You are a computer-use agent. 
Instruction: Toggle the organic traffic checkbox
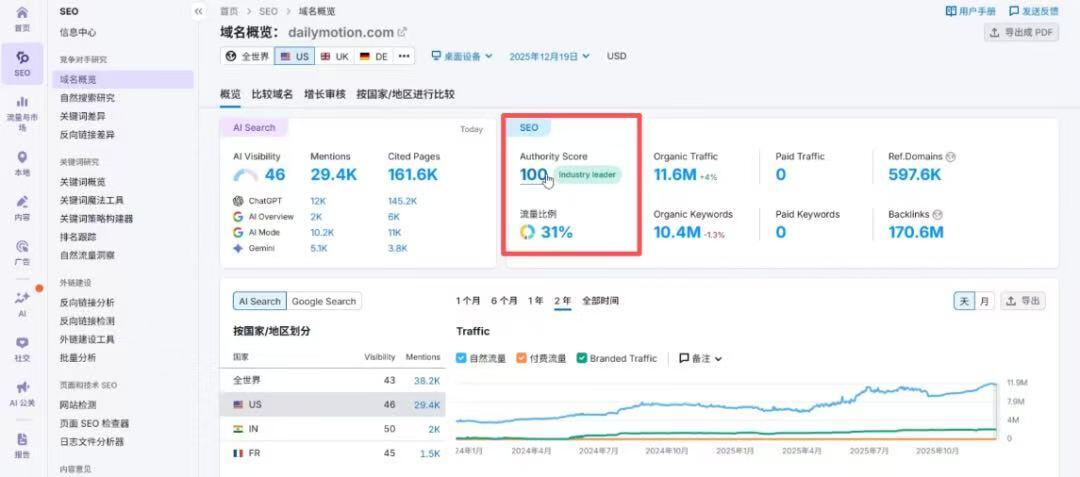coord(461,358)
